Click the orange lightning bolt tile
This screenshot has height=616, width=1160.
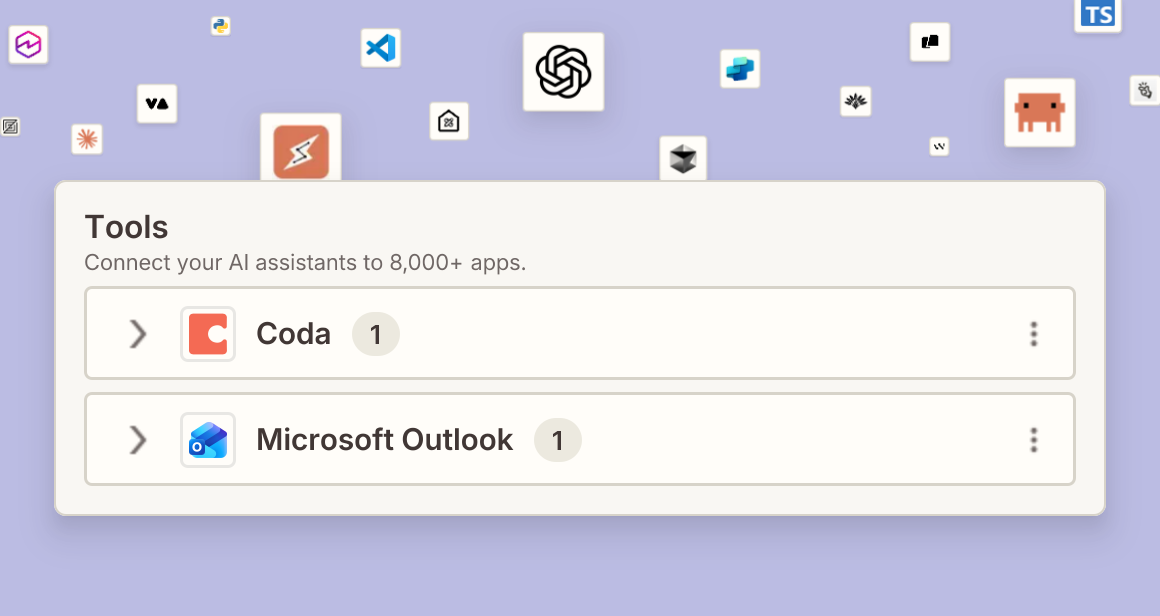pos(300,150)
